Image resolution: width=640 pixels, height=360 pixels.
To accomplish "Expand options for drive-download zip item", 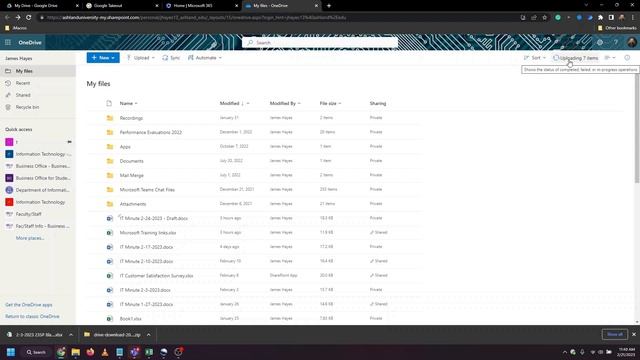I will coord(149,335).
